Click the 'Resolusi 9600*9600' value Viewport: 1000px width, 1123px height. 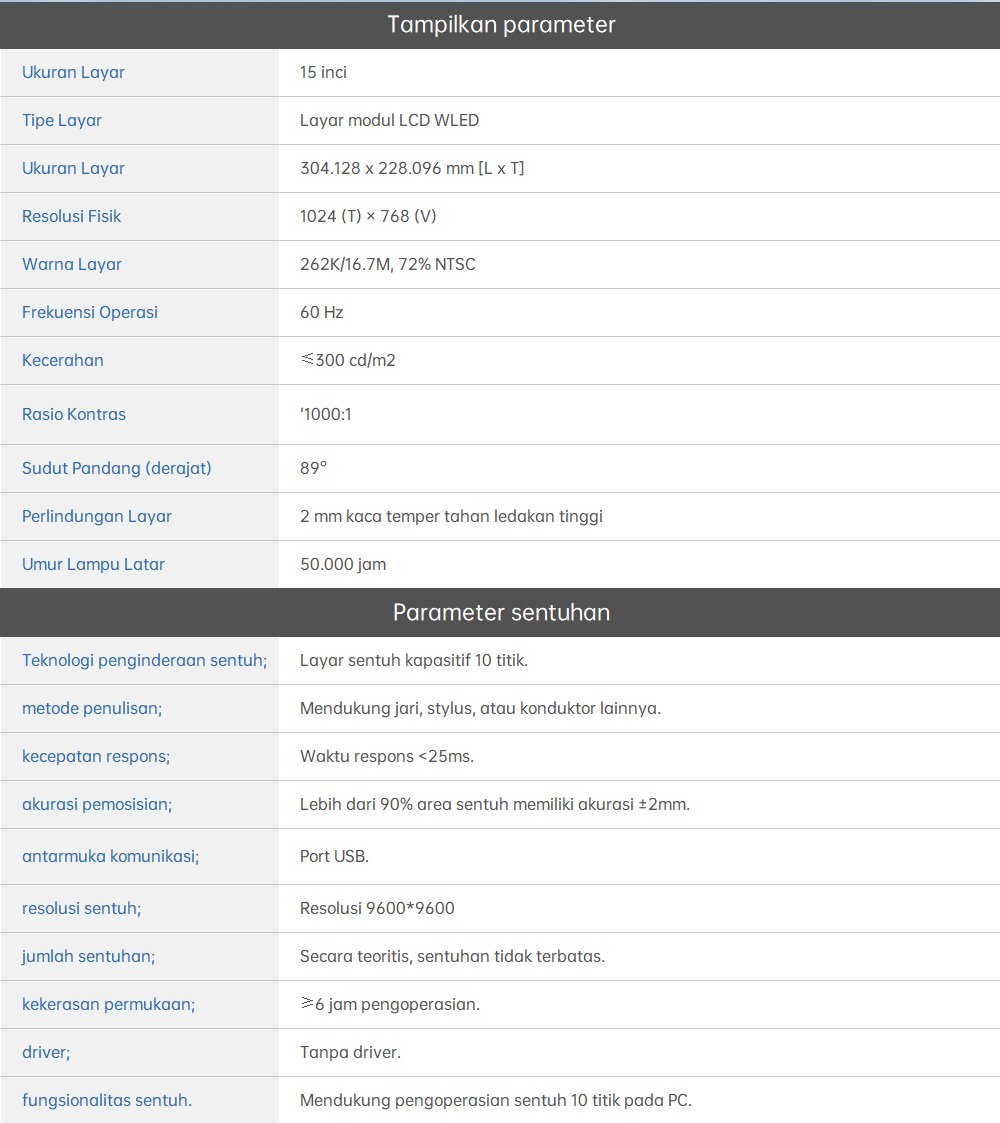tap(377, 908)
